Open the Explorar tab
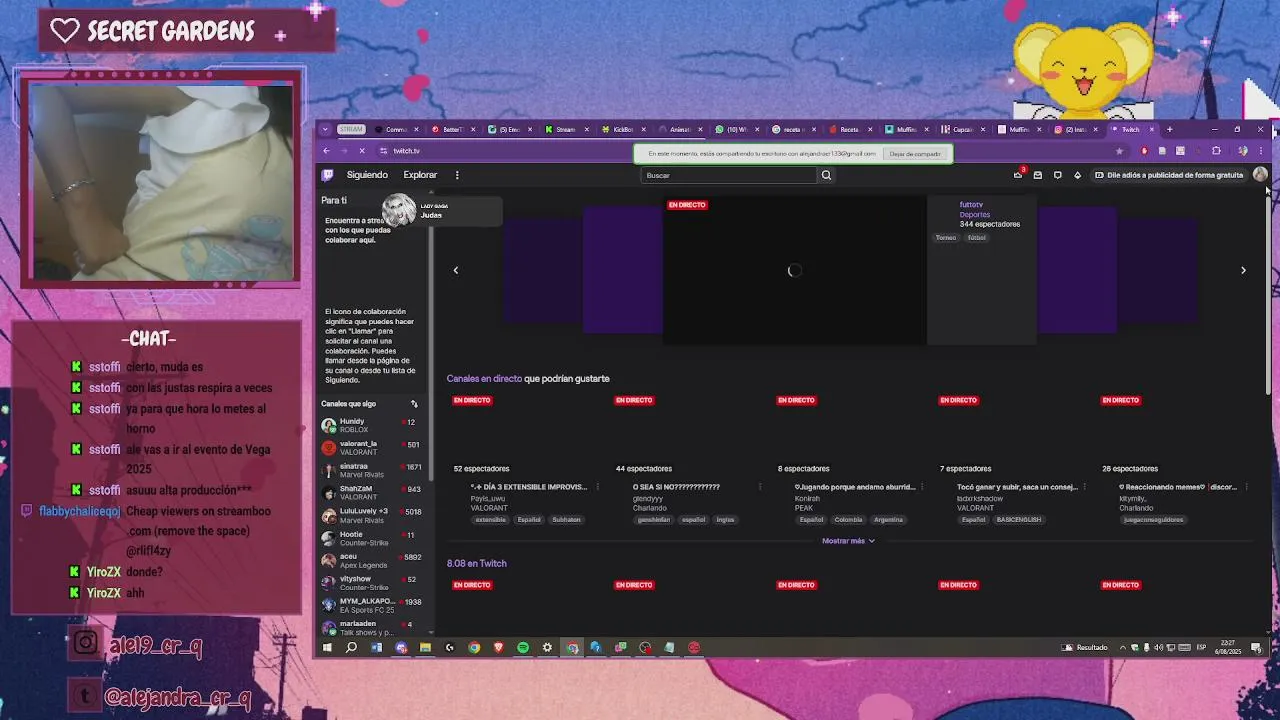Image resolution: width=1280 pixels, height=720 pixels. [x=420, y=175]
